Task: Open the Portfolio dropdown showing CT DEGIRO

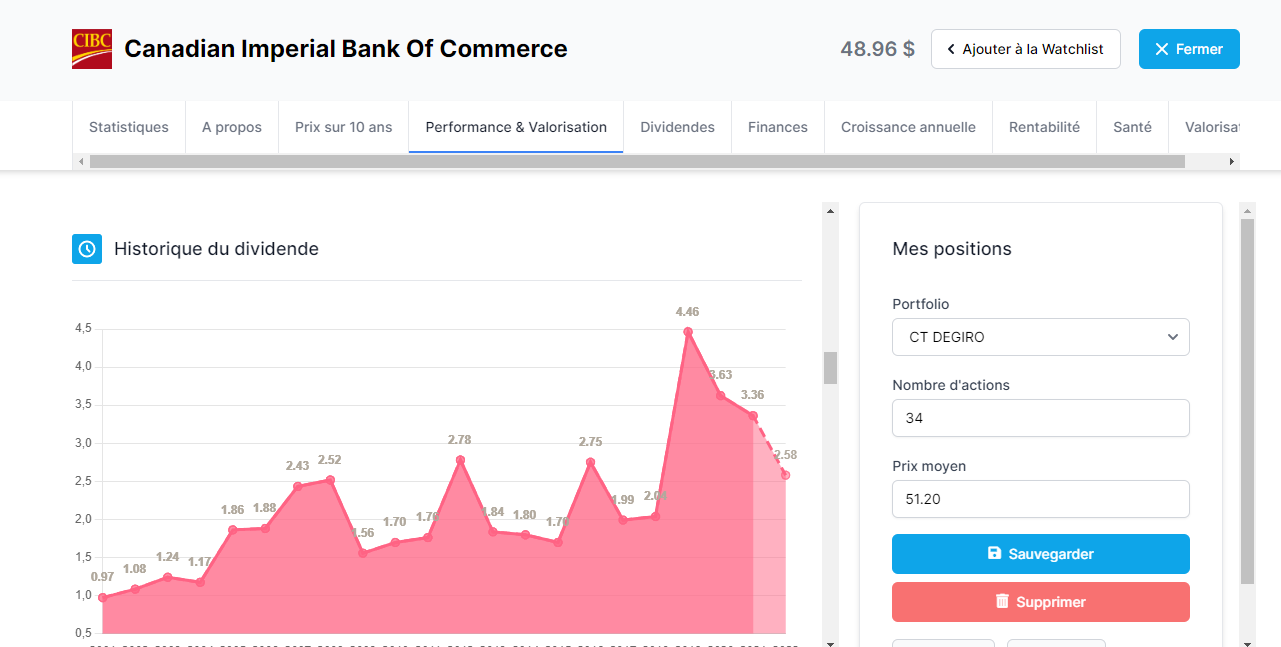Action: click(1041, 337)
